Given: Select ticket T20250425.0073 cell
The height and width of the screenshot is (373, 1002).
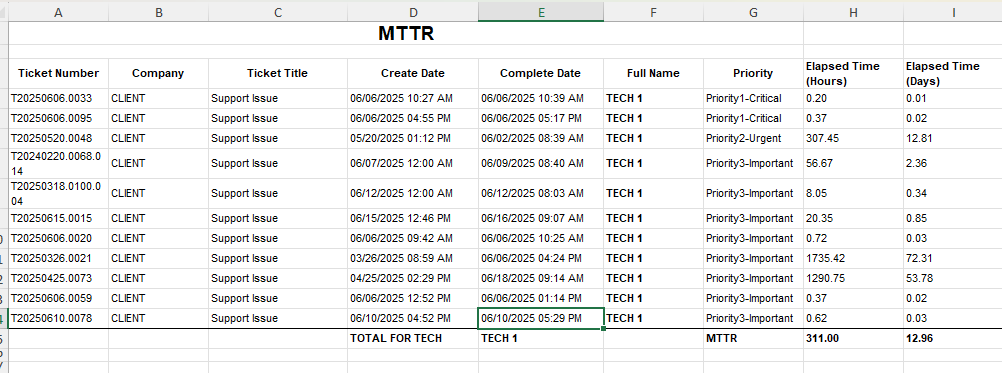Looking at the screenshot, I should (58, 278).
